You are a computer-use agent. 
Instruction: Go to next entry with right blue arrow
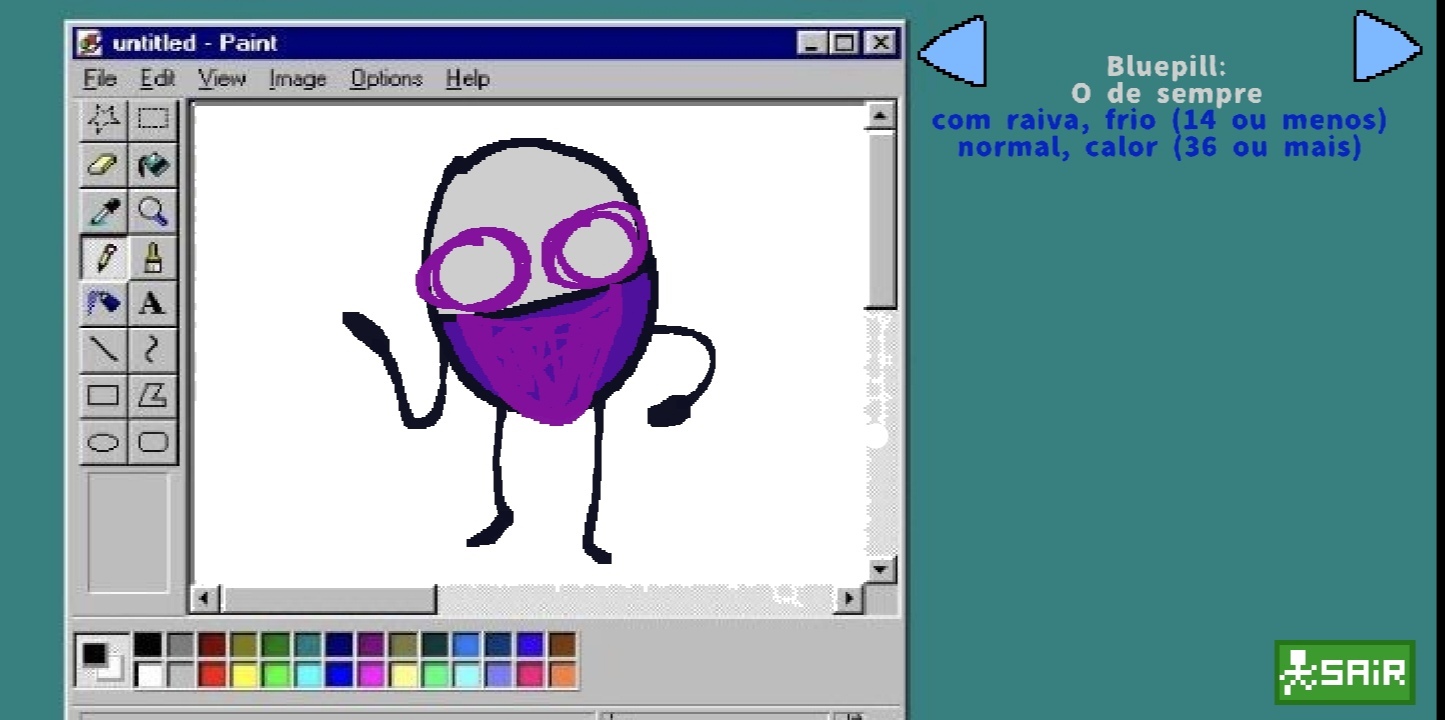[x=1388, y=46]
